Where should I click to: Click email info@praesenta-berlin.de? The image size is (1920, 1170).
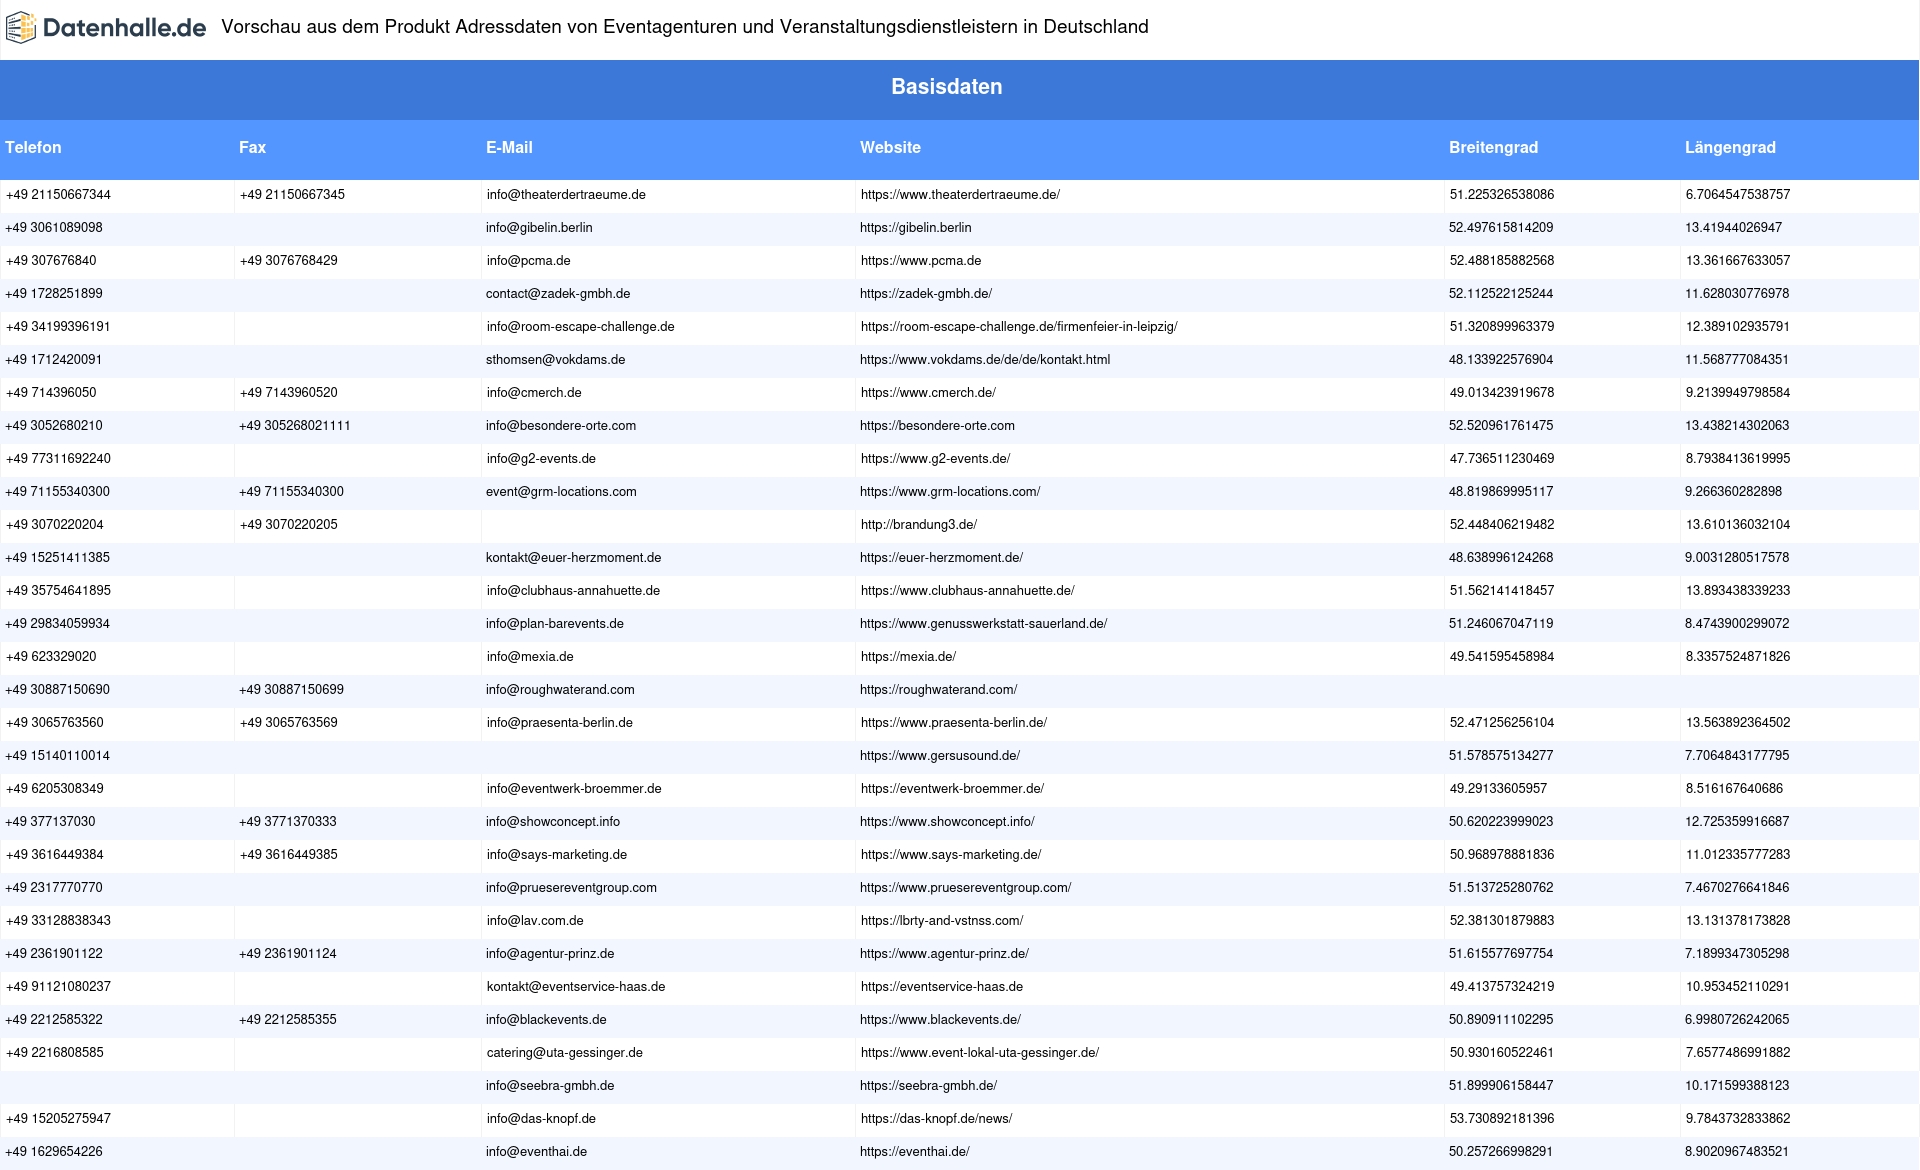click(x=559, y=723)
